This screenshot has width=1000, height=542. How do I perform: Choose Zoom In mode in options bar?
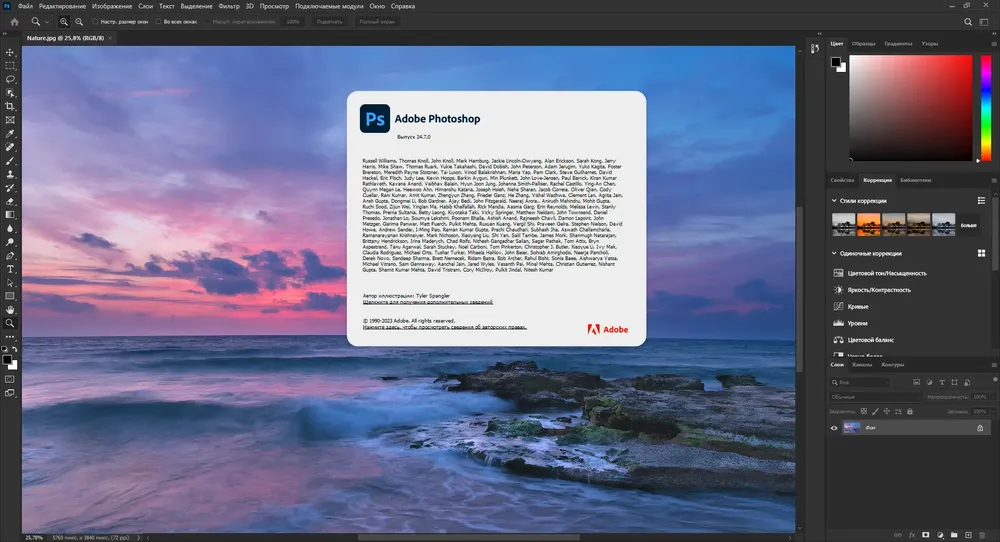(64, 22)
